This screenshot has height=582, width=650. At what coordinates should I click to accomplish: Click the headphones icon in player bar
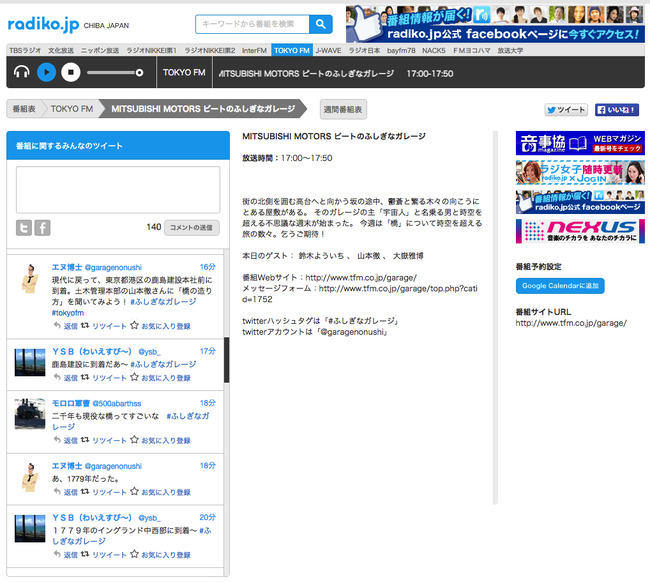point(22,72)
